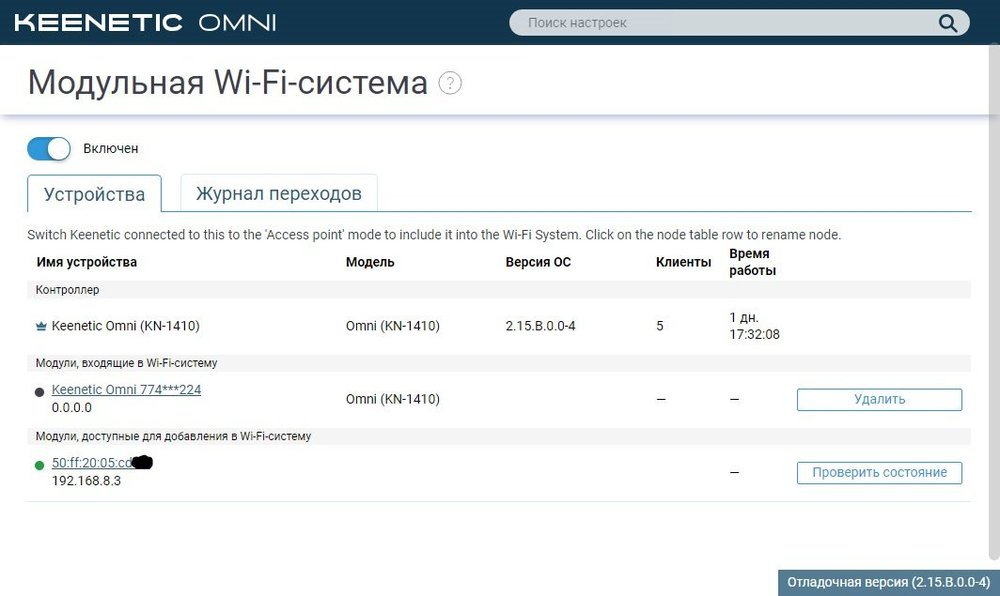Click the gray status dot of Keenetic Omni 774***224

pyautogui.click(x=40, y=392)
